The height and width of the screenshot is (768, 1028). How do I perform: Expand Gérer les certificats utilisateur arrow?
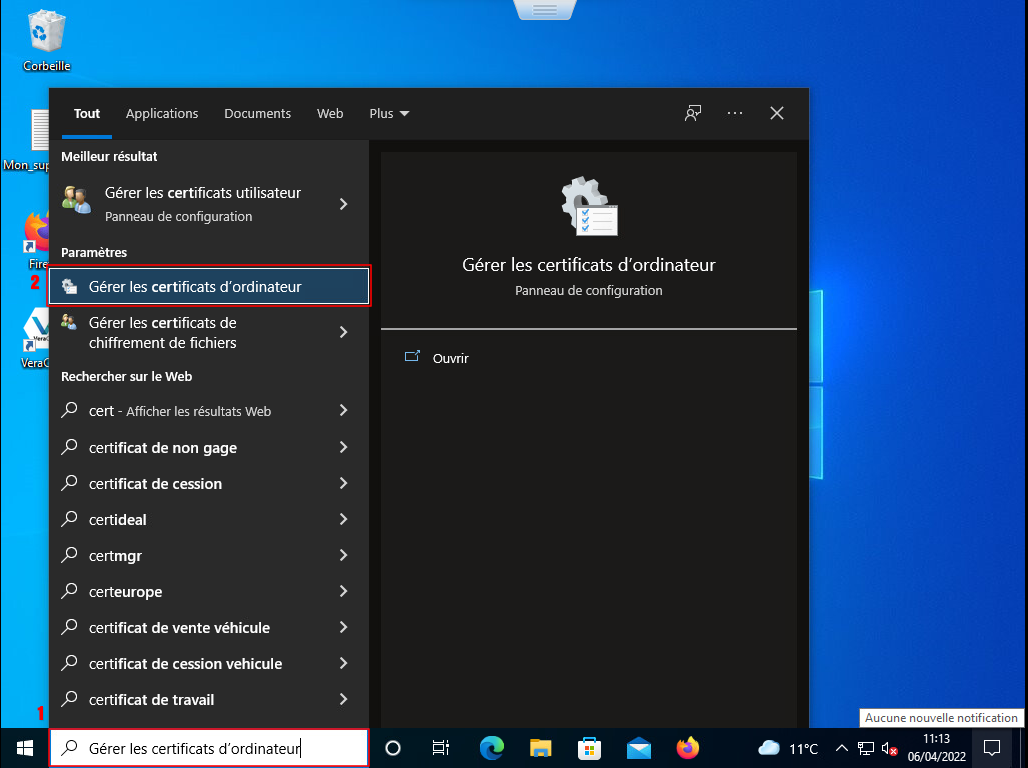pos(343,204)
